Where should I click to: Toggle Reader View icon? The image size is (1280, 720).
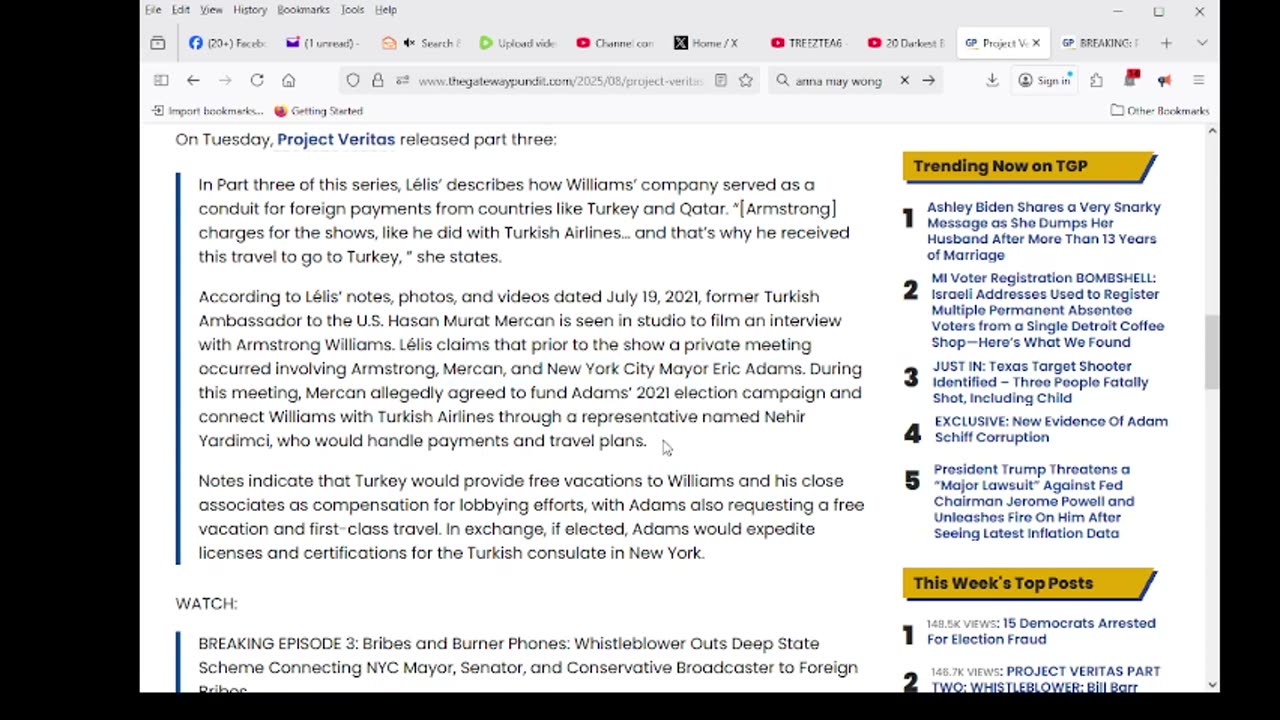click(x=720, y=80)
